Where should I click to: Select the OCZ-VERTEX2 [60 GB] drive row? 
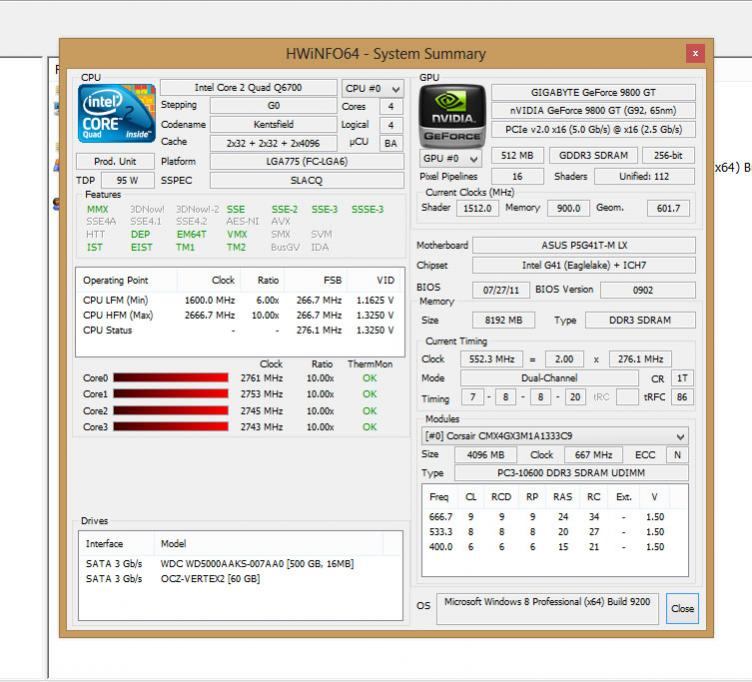(x=240, y=579)
